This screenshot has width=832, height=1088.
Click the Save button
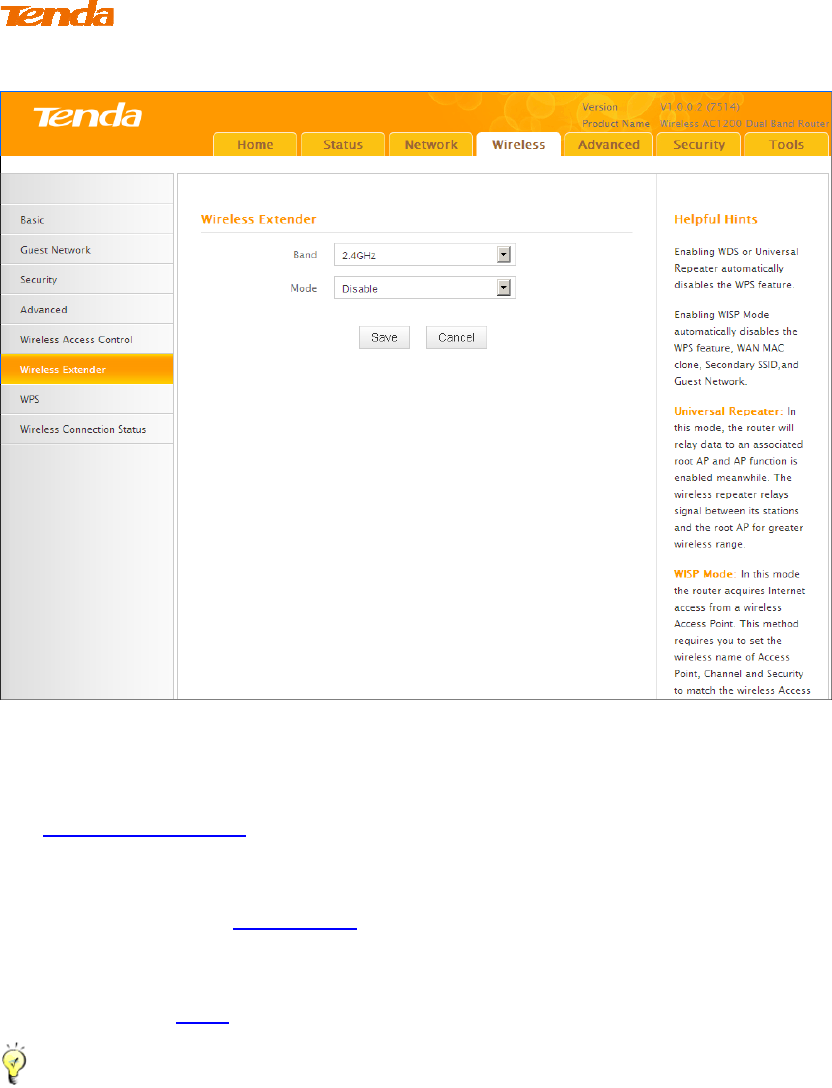[x=384, y=337]
